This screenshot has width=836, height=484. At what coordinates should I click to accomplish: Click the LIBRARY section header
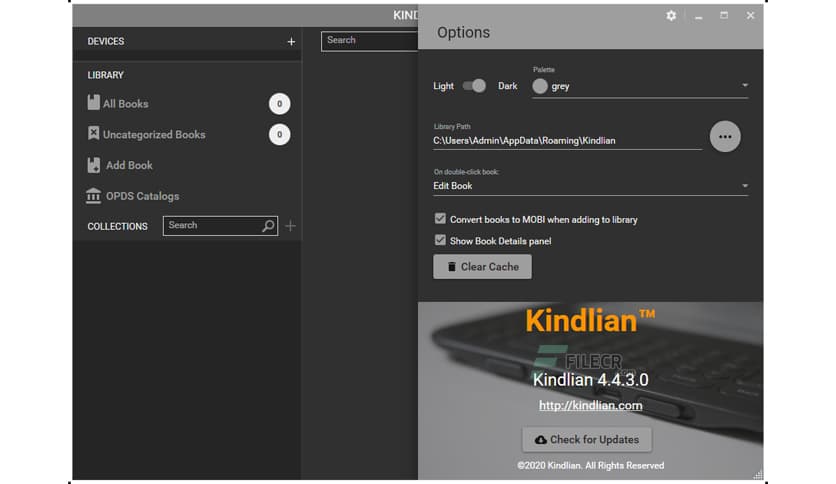(106, 75)
